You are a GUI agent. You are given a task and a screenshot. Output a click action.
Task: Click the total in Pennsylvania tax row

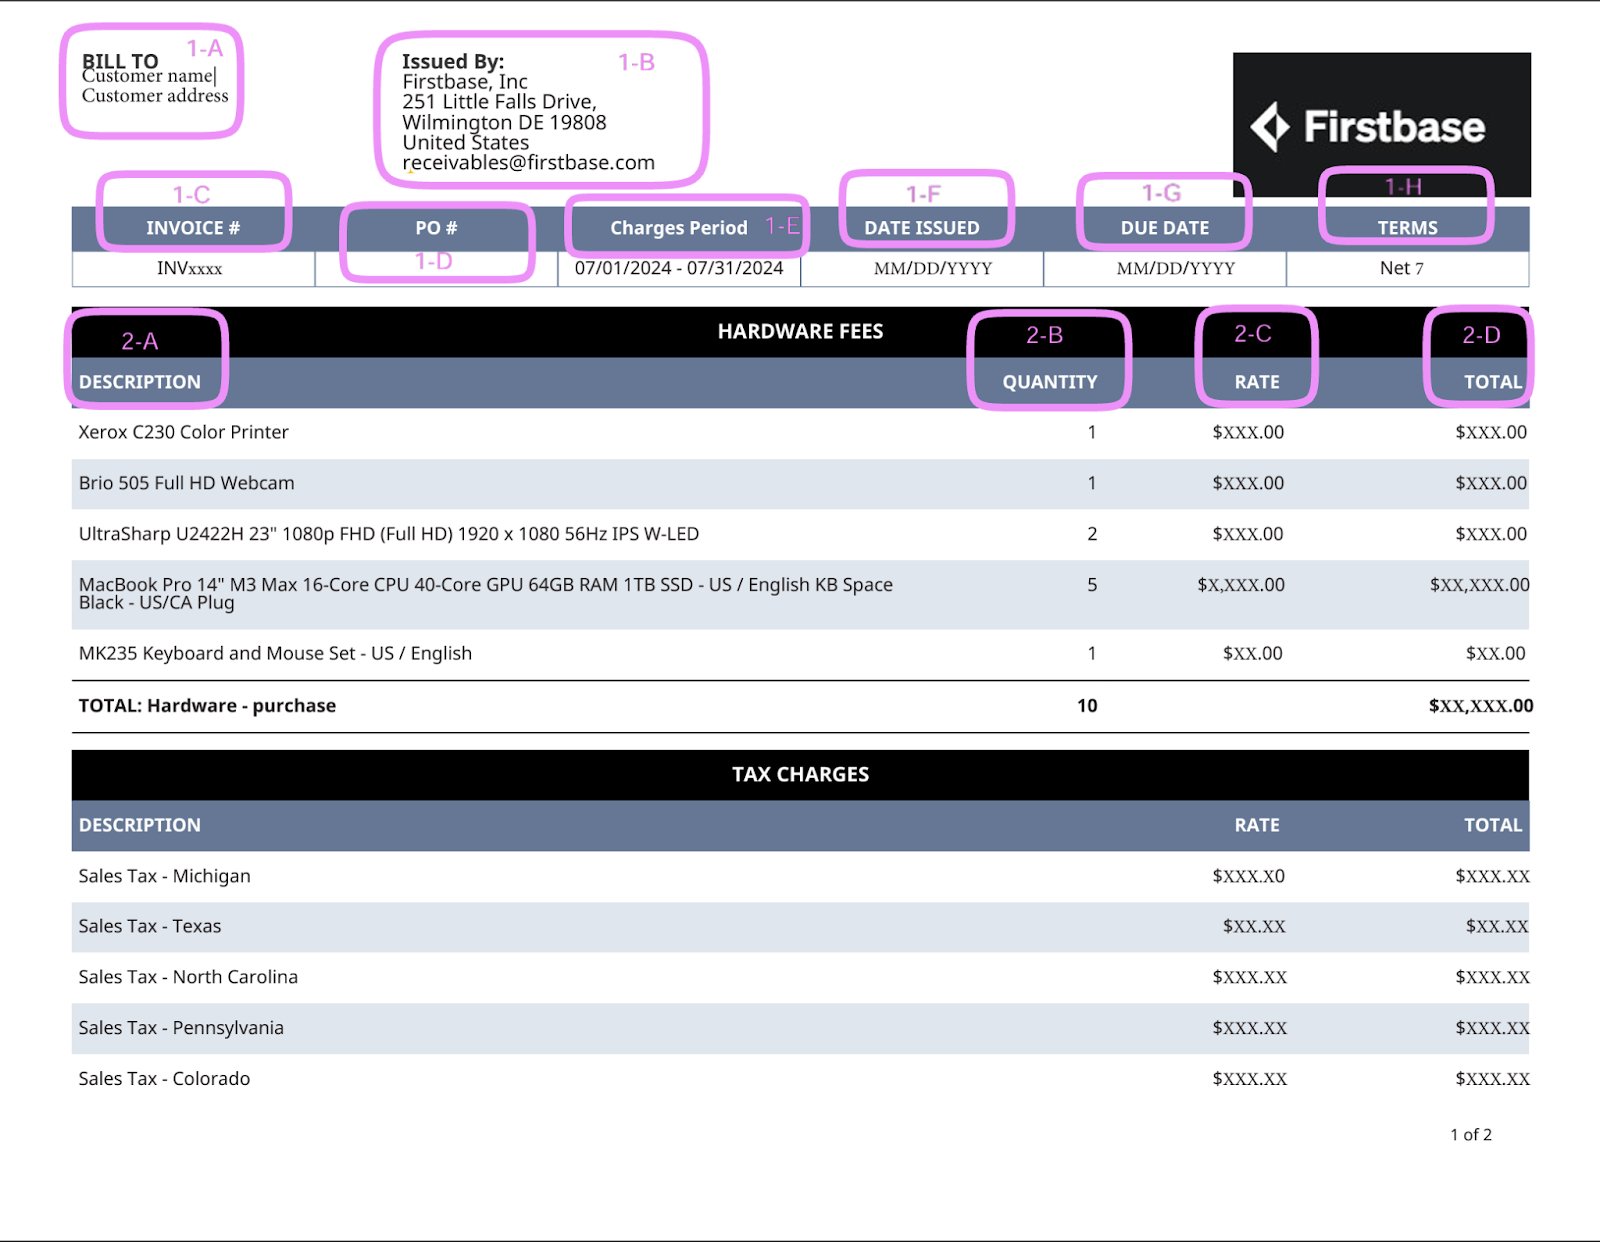click(x=1492, y=1028)
